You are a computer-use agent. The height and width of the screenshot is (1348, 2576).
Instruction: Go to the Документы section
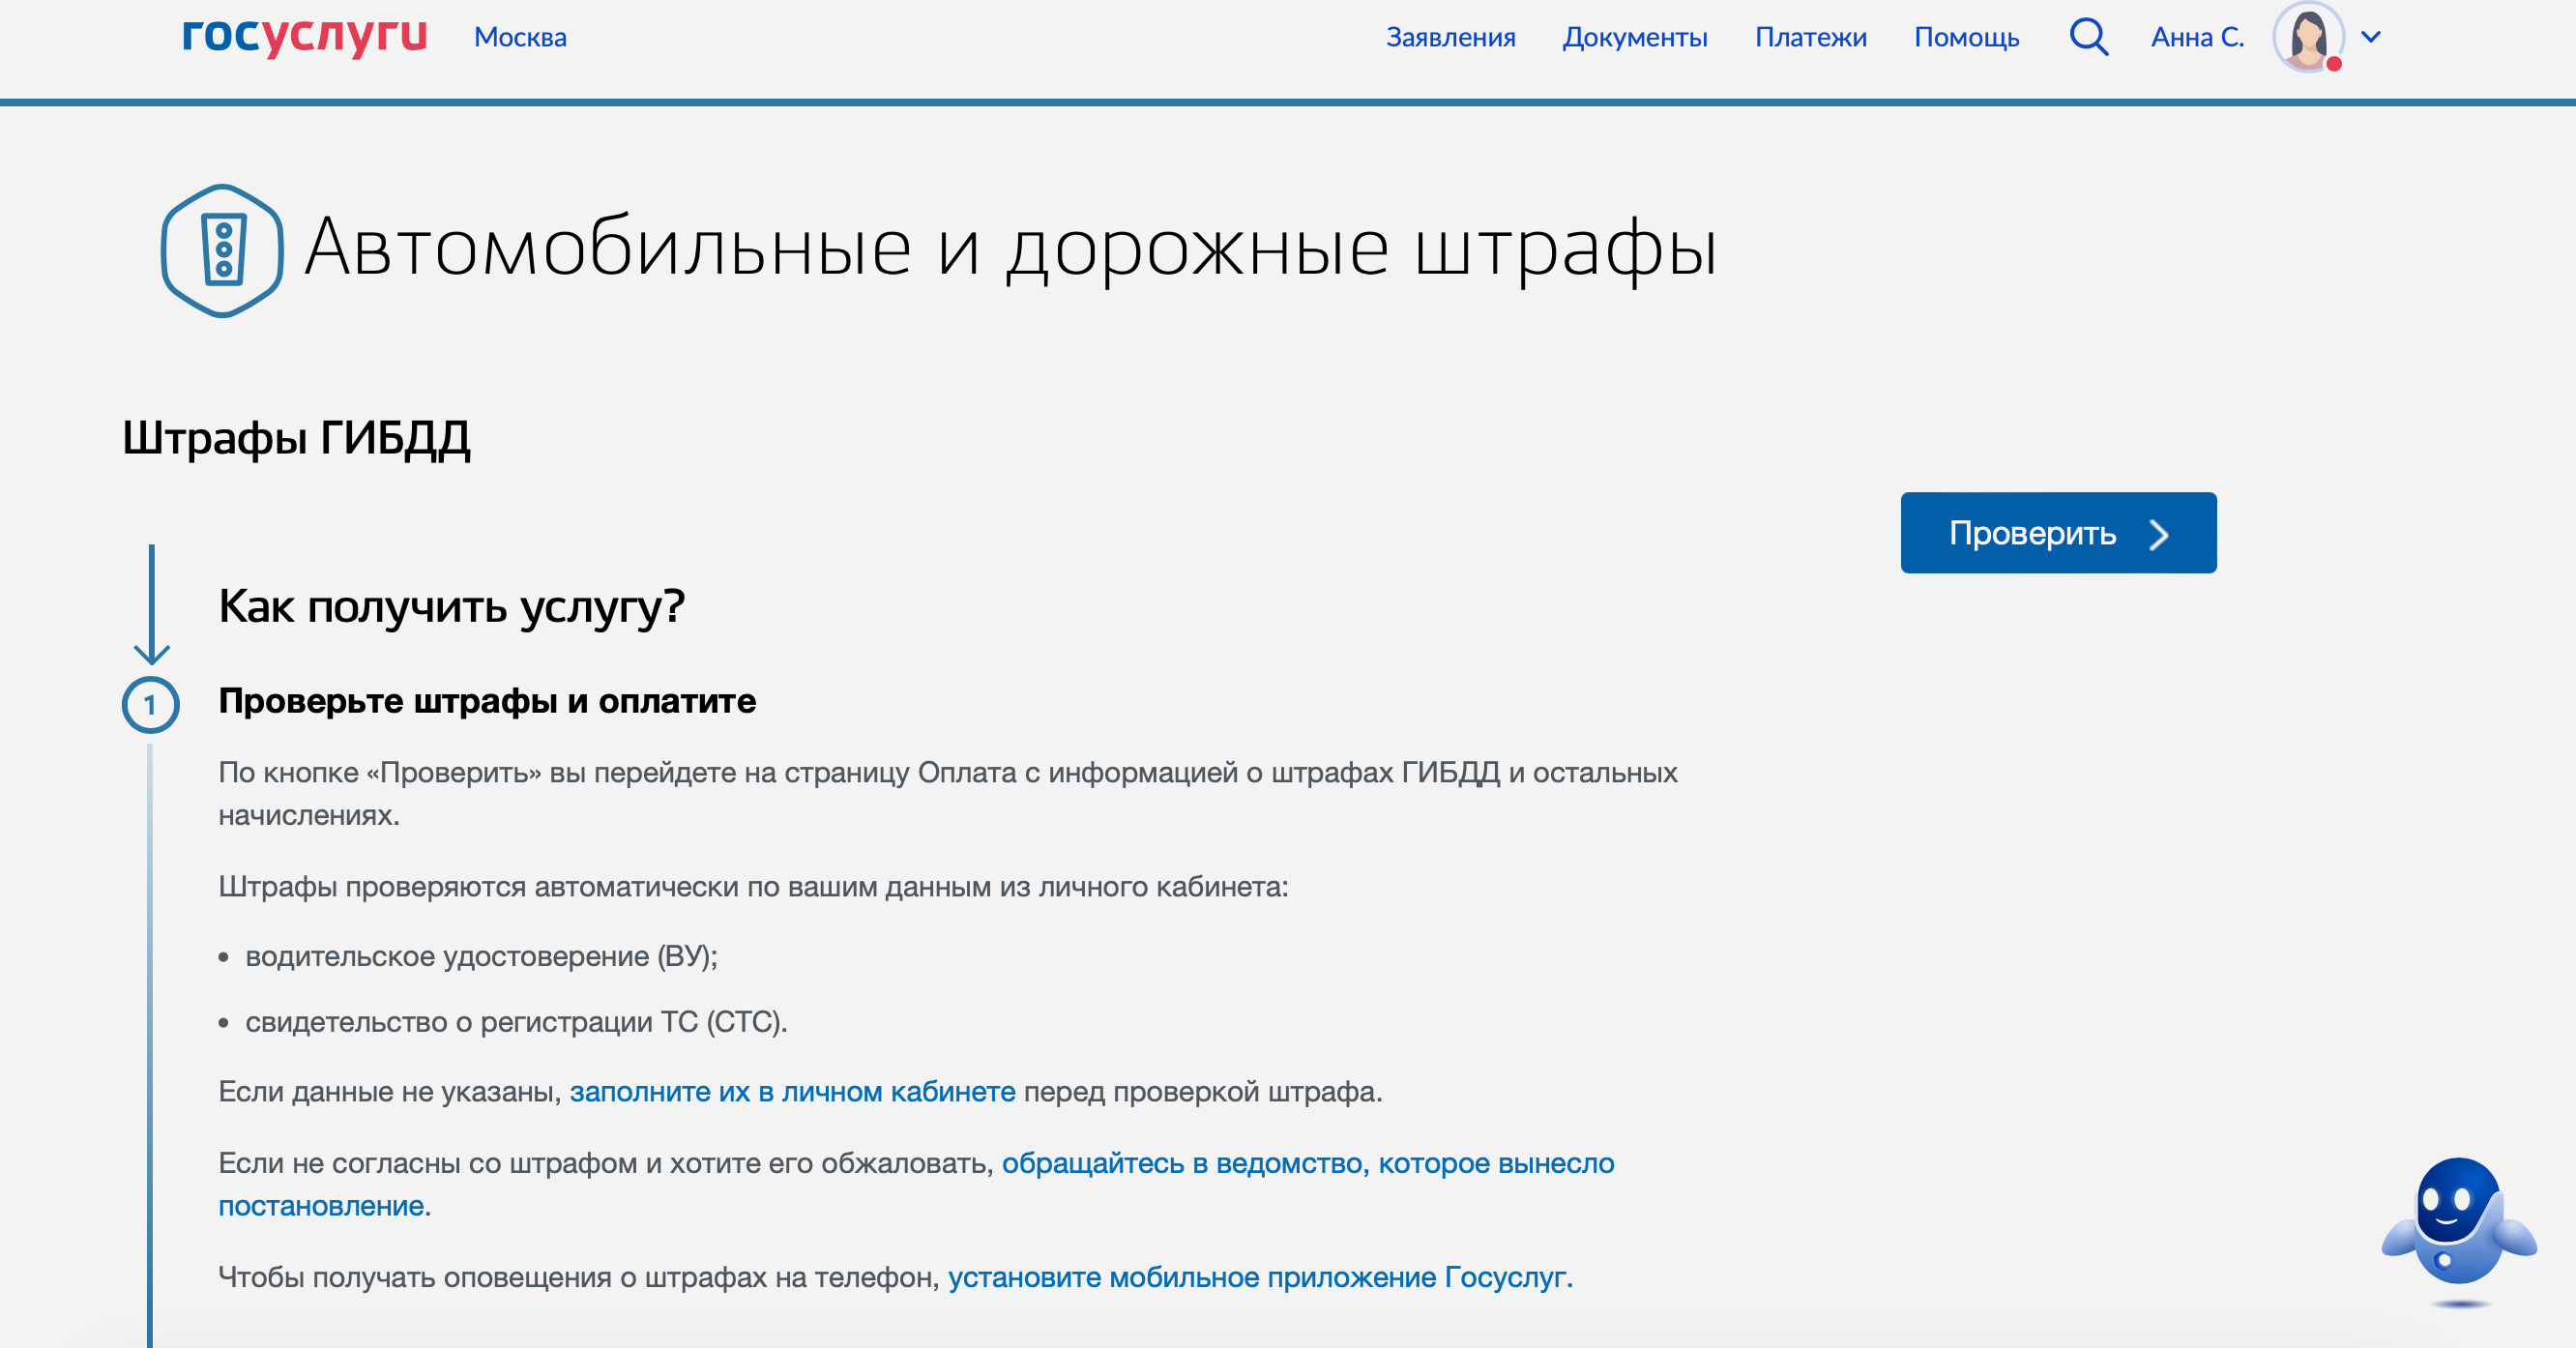(1634, 37)
